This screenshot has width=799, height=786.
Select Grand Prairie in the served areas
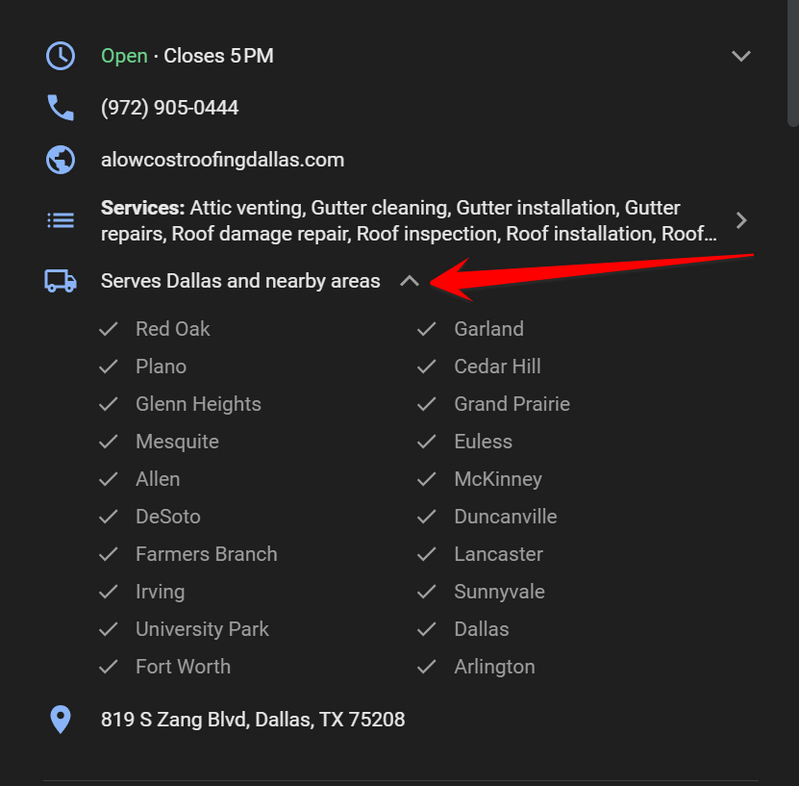coord(512,404)
